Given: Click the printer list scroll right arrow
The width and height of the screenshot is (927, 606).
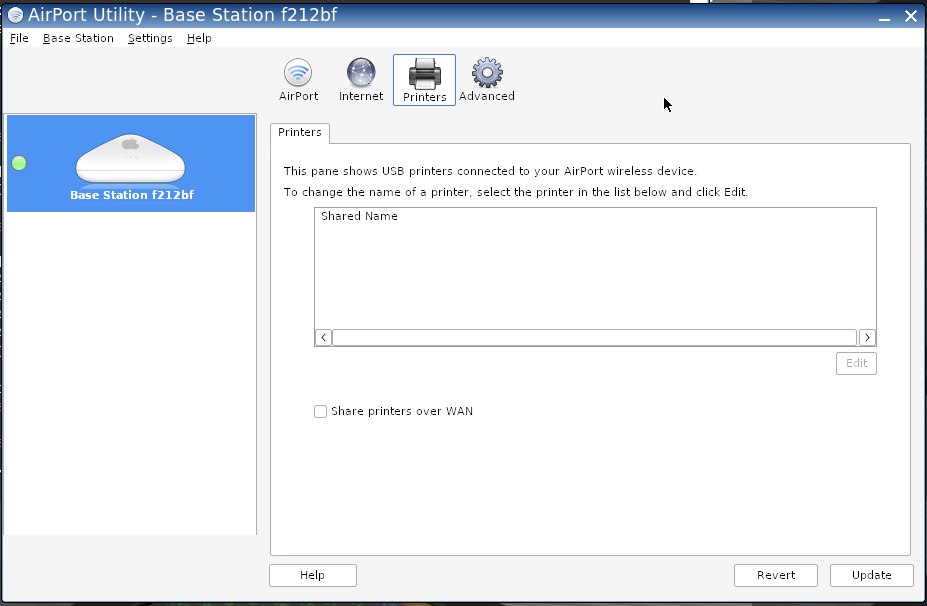Looking at the screenshot, I should click(867, 338).
